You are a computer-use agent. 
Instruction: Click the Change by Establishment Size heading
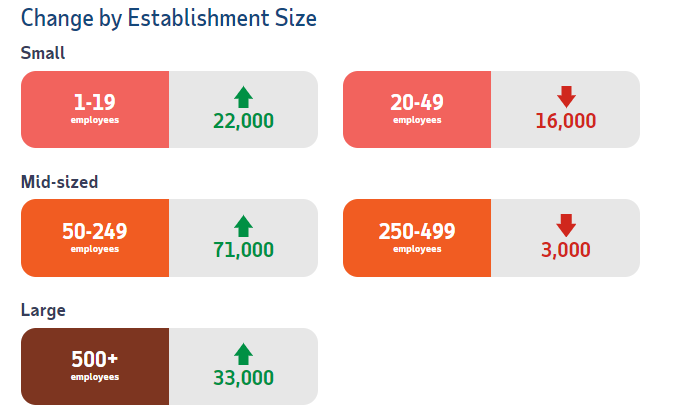[169, 19]
